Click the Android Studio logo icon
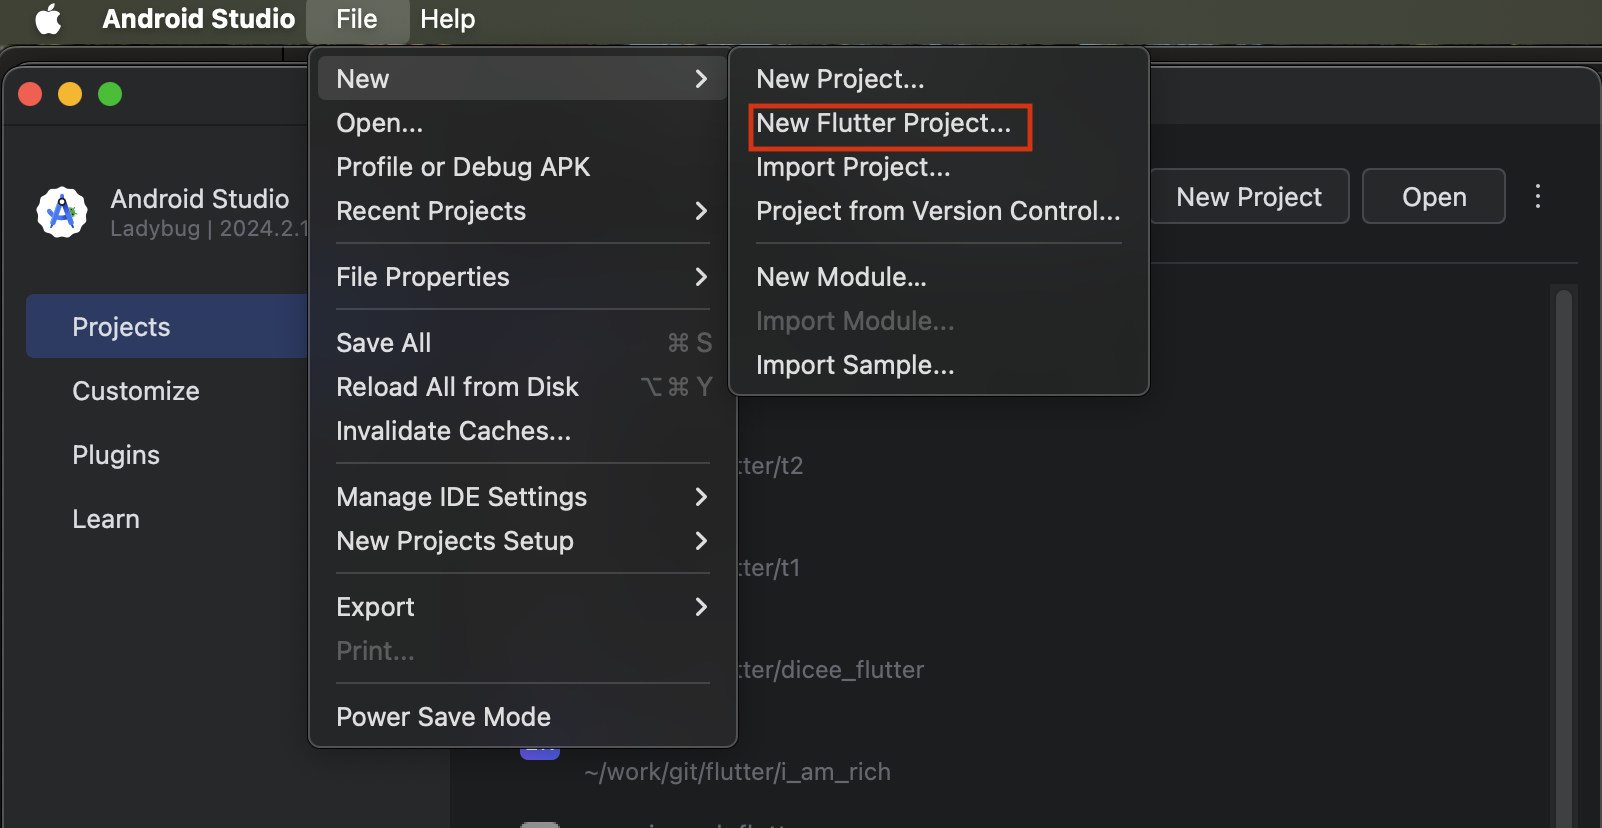The height and width of the screenshot is (828, 1602). coord(62,212)
